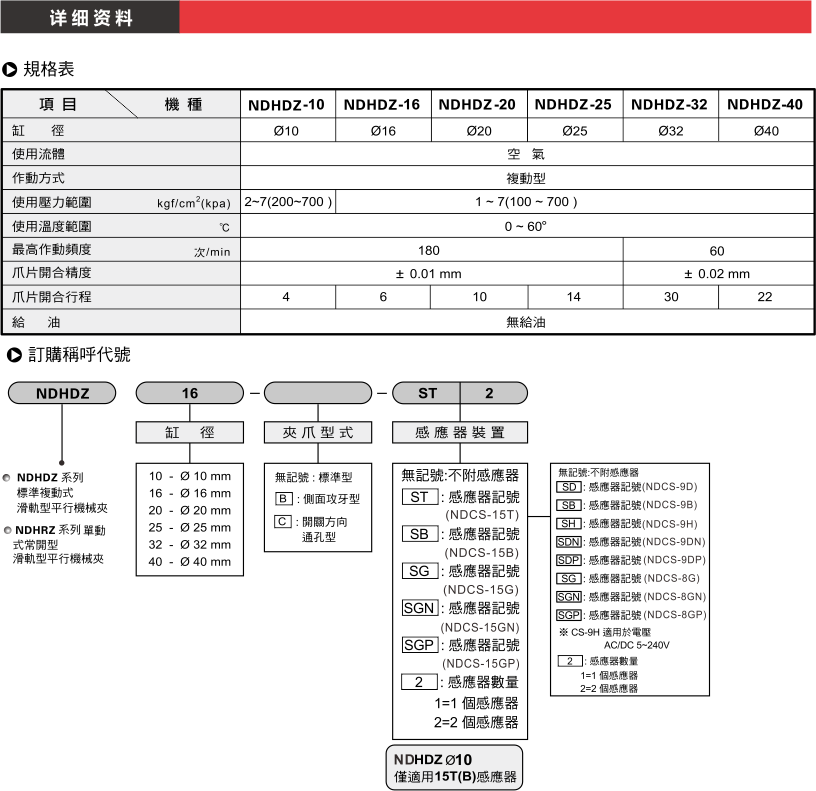This screenshot has height=791, width=816.
Task: Select the boxed SDN sensor code
Action: pos(569,541)
